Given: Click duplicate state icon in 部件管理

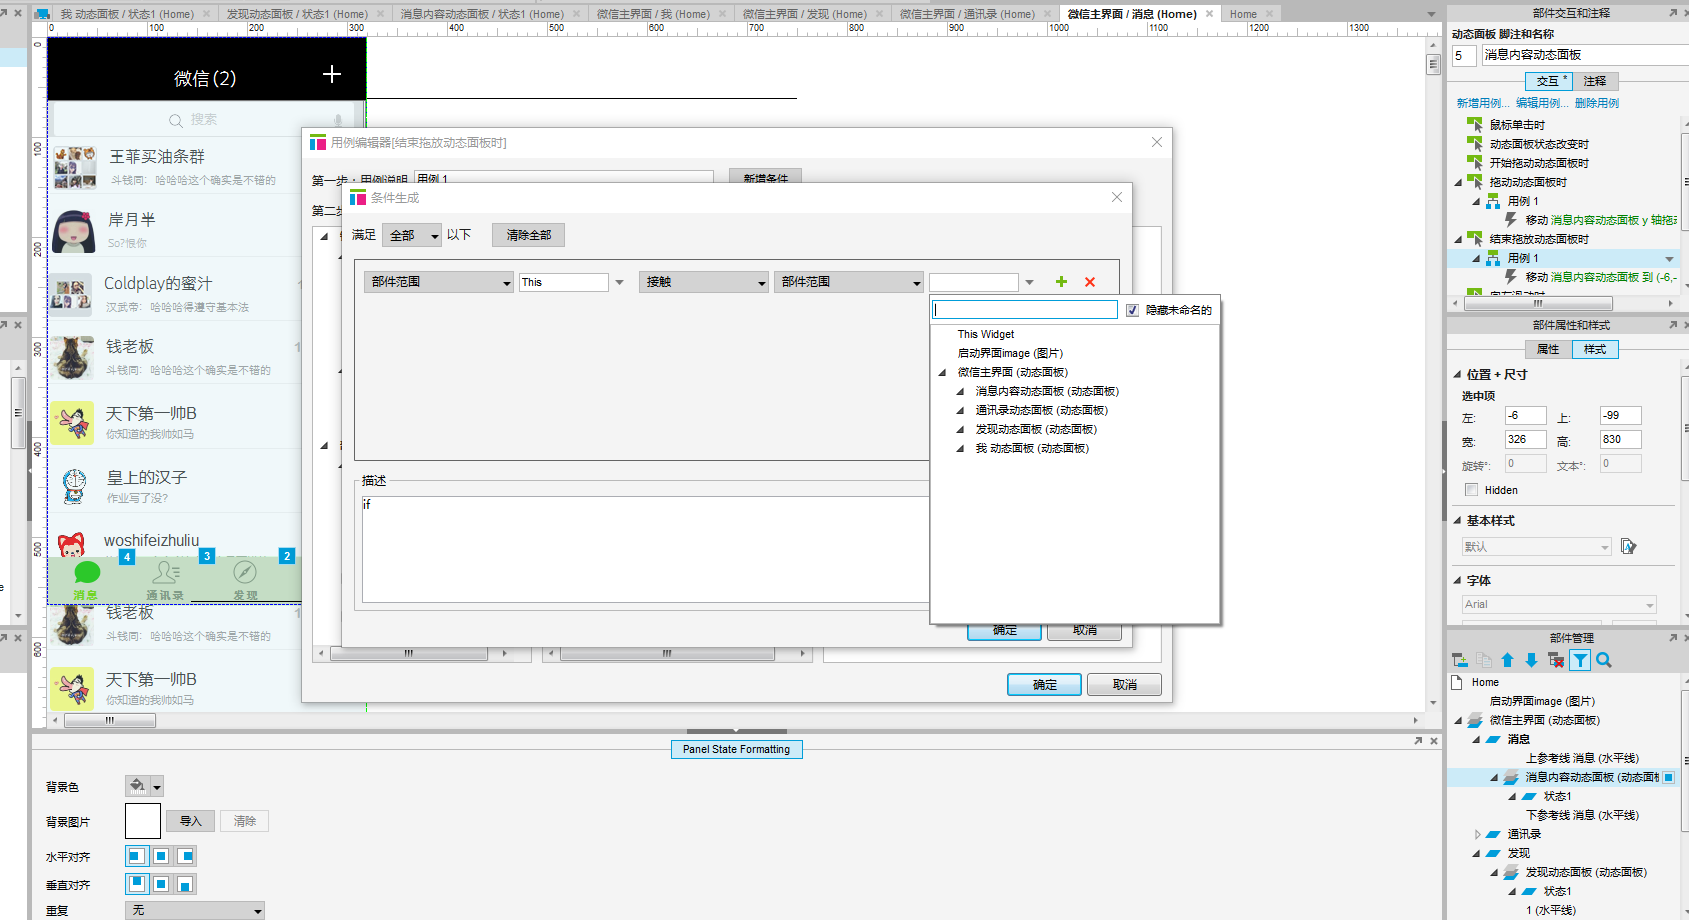Looking at the screenshot, I should click(x=1484, y=660).
